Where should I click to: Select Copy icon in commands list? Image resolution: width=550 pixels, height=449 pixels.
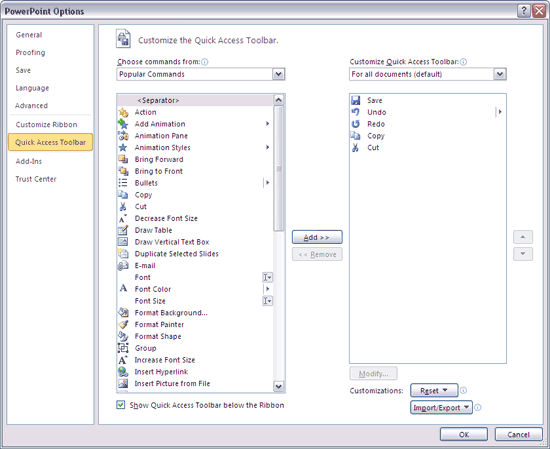(x=123, y=195)
